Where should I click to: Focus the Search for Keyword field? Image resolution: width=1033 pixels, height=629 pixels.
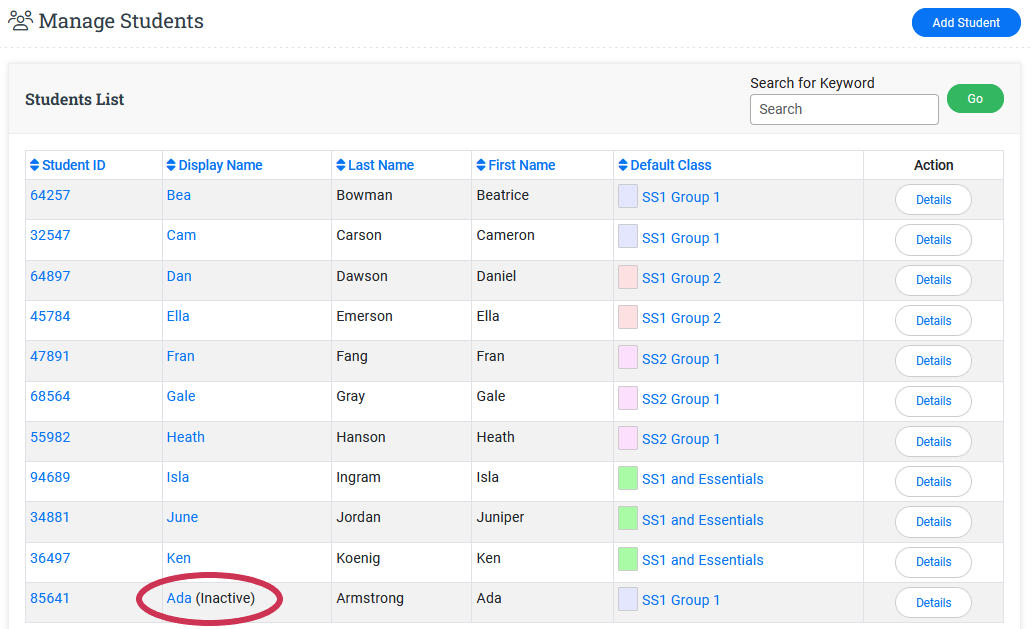tap(843, 110)
